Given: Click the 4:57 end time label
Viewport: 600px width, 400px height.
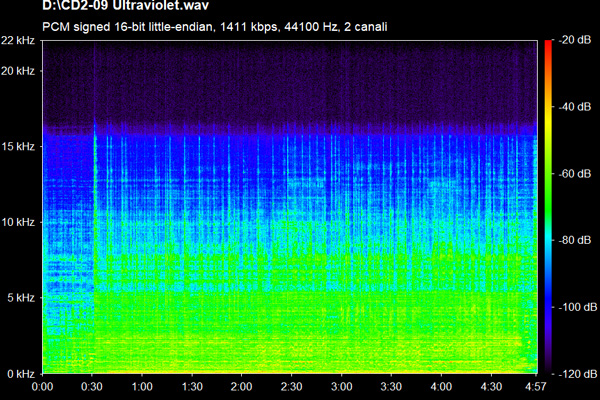Looking at the screenshot, I should pyautogui.click(x=536, y=386).
